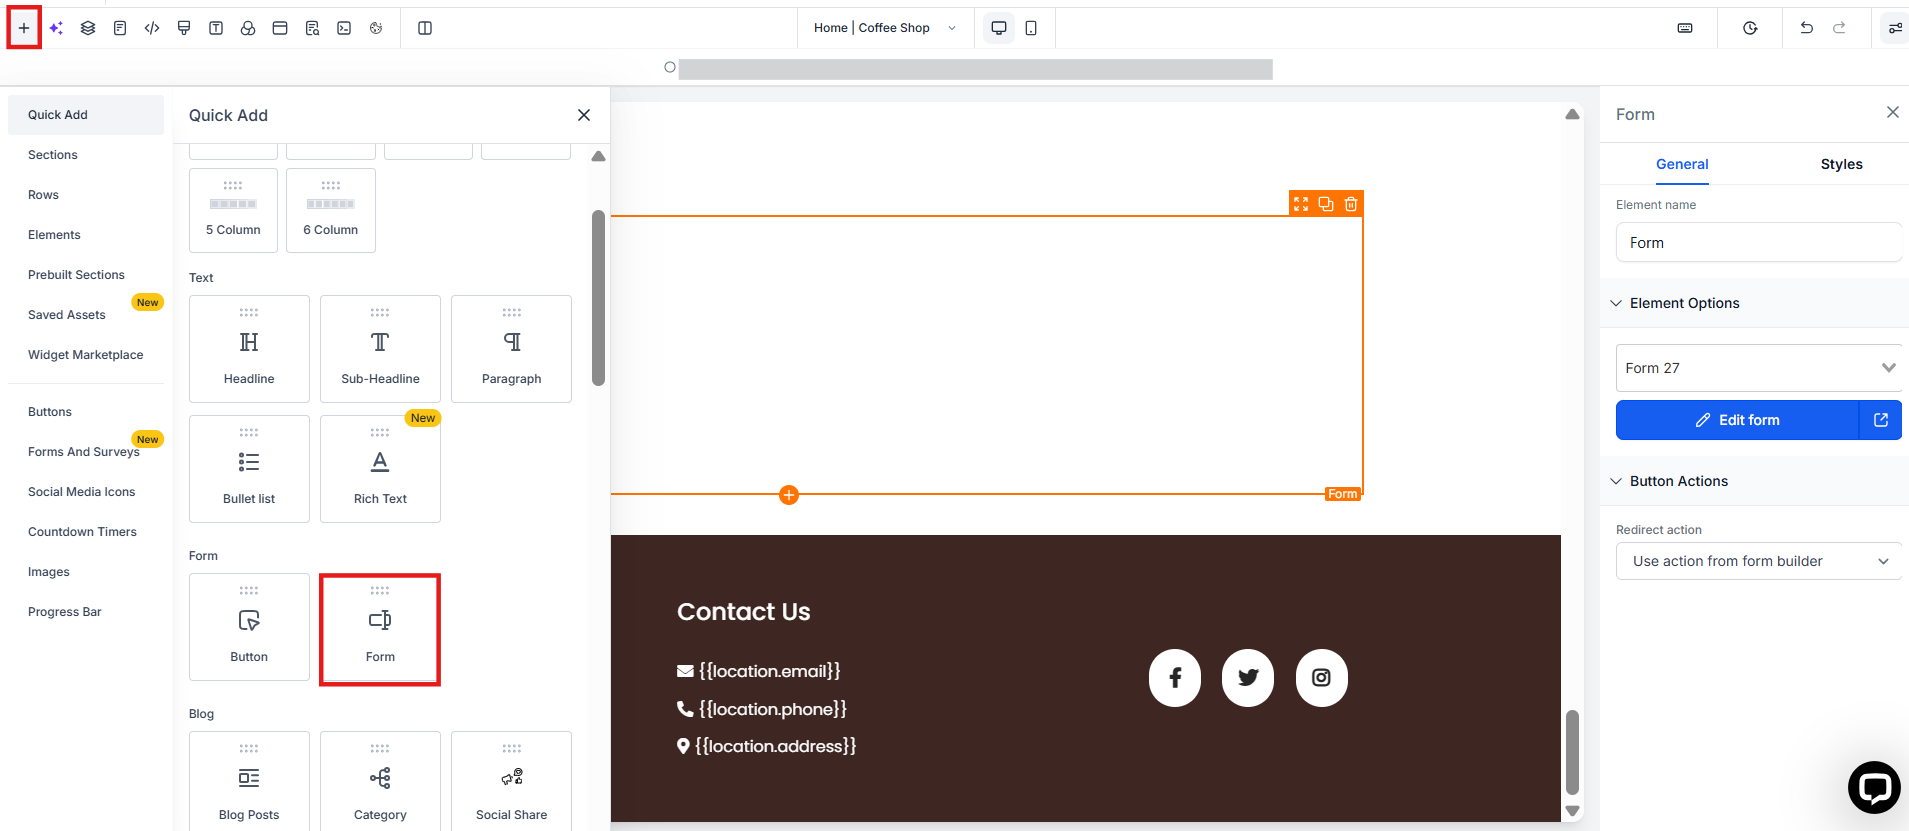The width and height of the screenshot is (1909, 831).
Task: Switch to desktop preview mode
Action: point(999,28)
